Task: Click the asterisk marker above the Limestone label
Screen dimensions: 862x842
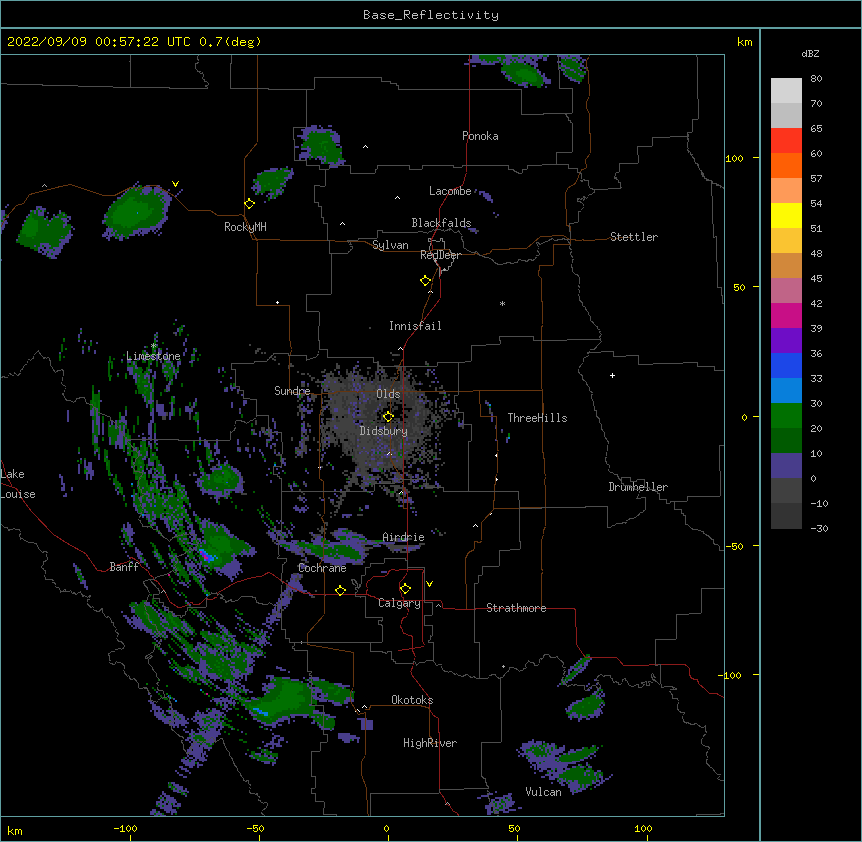Action: (154, 345)
